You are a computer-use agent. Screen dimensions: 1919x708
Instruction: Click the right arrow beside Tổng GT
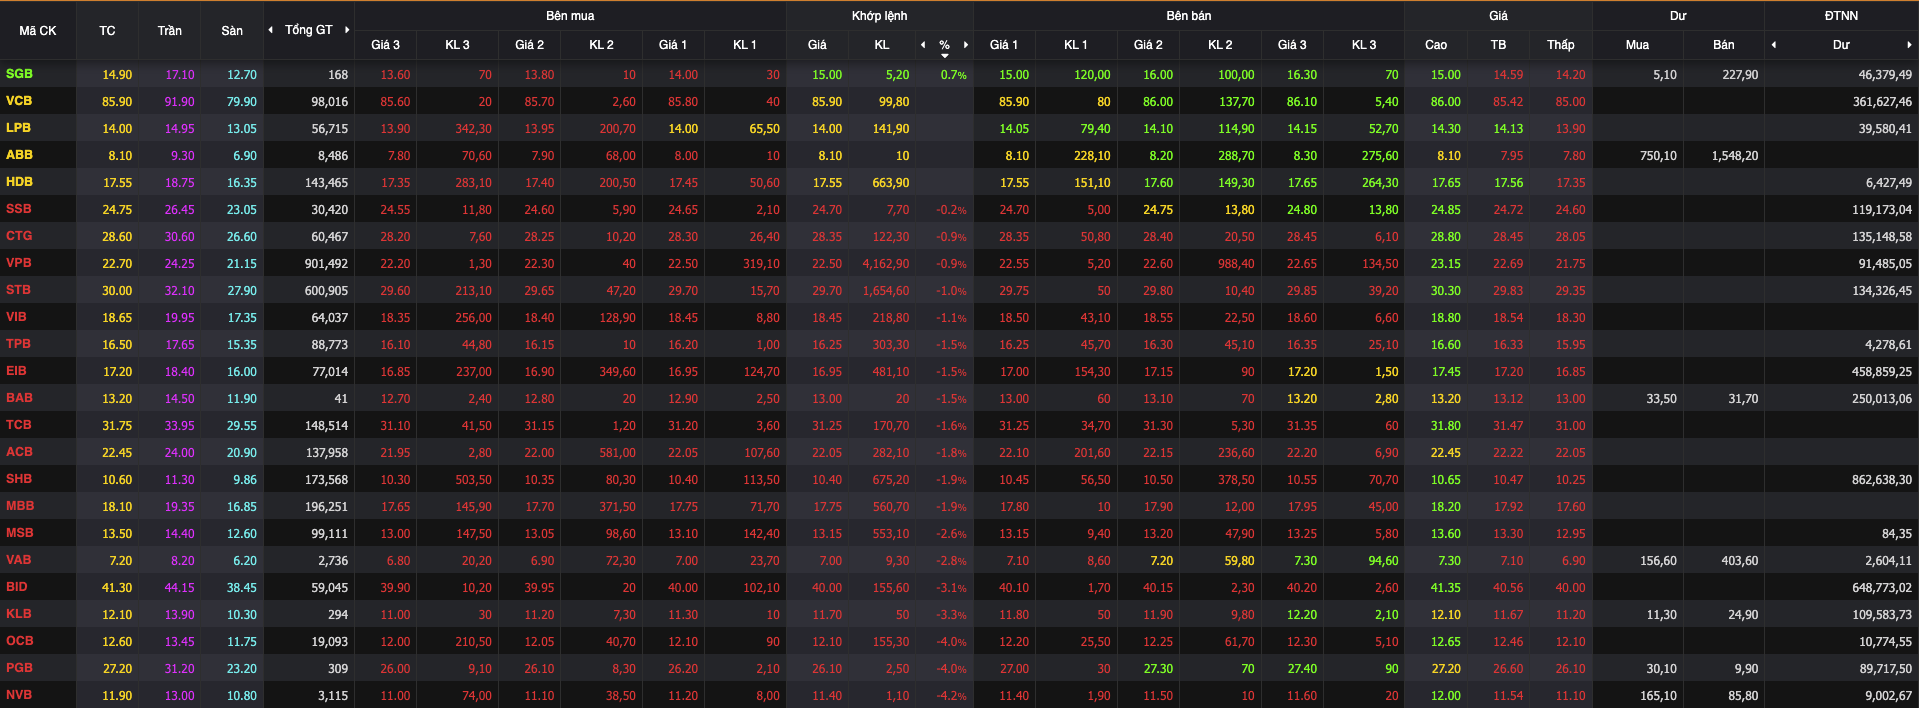347,30
